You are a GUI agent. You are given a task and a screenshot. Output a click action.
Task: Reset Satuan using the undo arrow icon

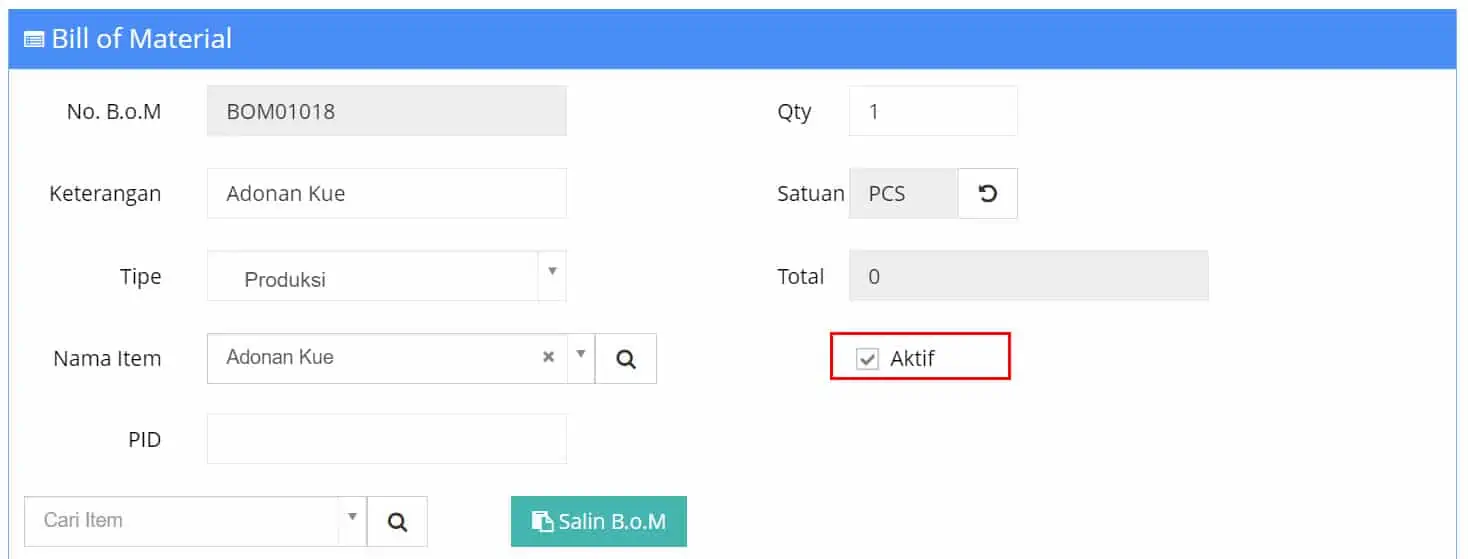coord(988,193)
